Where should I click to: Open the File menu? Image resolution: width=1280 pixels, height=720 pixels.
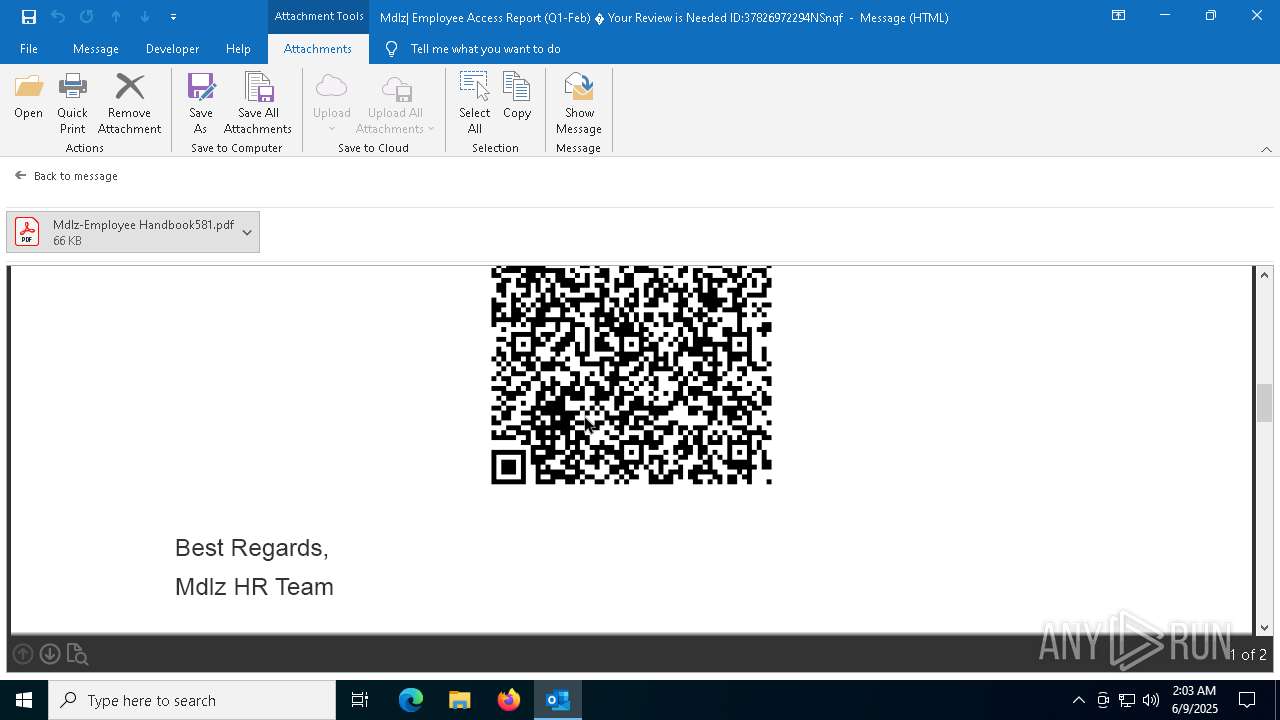click(x=29, y=49)
